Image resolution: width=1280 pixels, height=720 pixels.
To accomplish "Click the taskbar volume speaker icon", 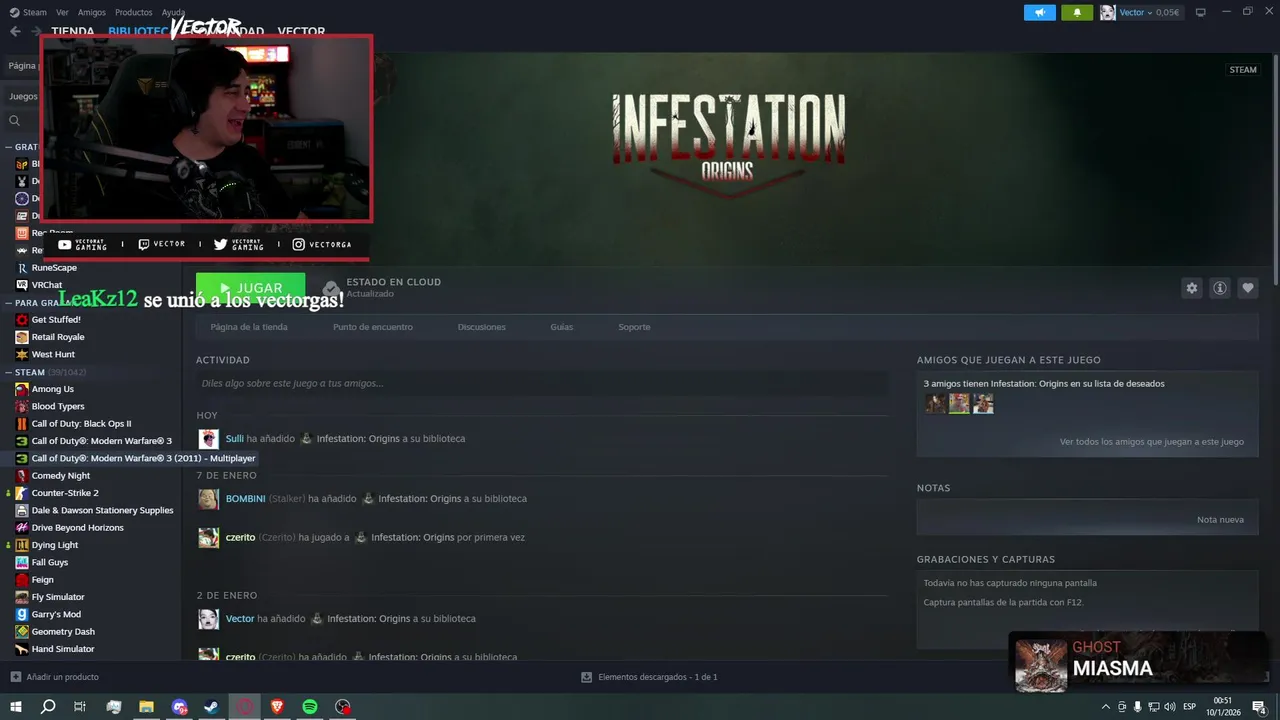I will 1170,707.
